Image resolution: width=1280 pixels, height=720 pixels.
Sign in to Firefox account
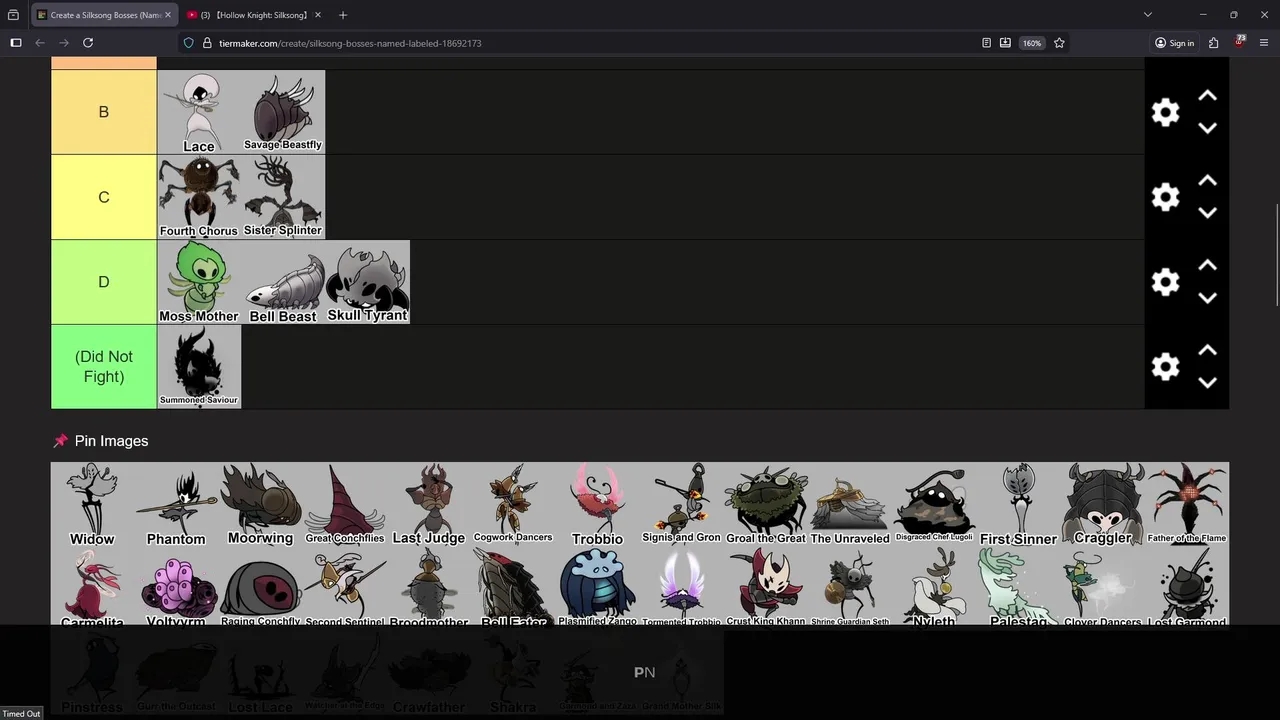click(x=1174, y=43)
